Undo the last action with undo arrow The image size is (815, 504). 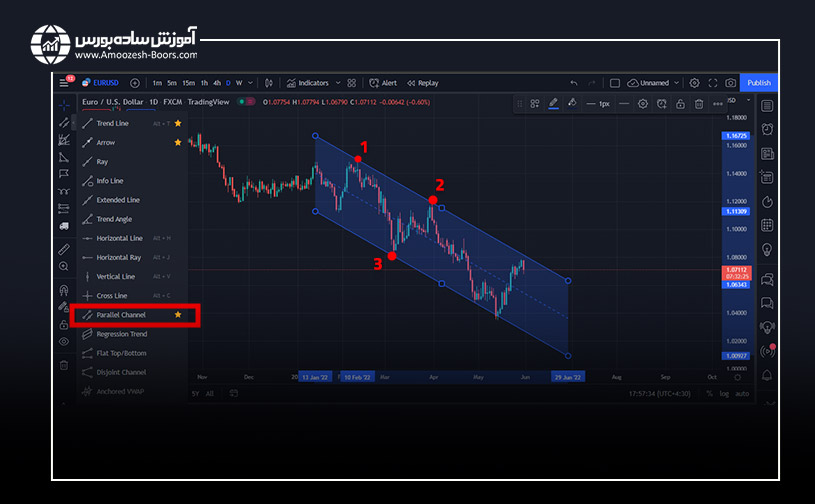coord(573,83)
